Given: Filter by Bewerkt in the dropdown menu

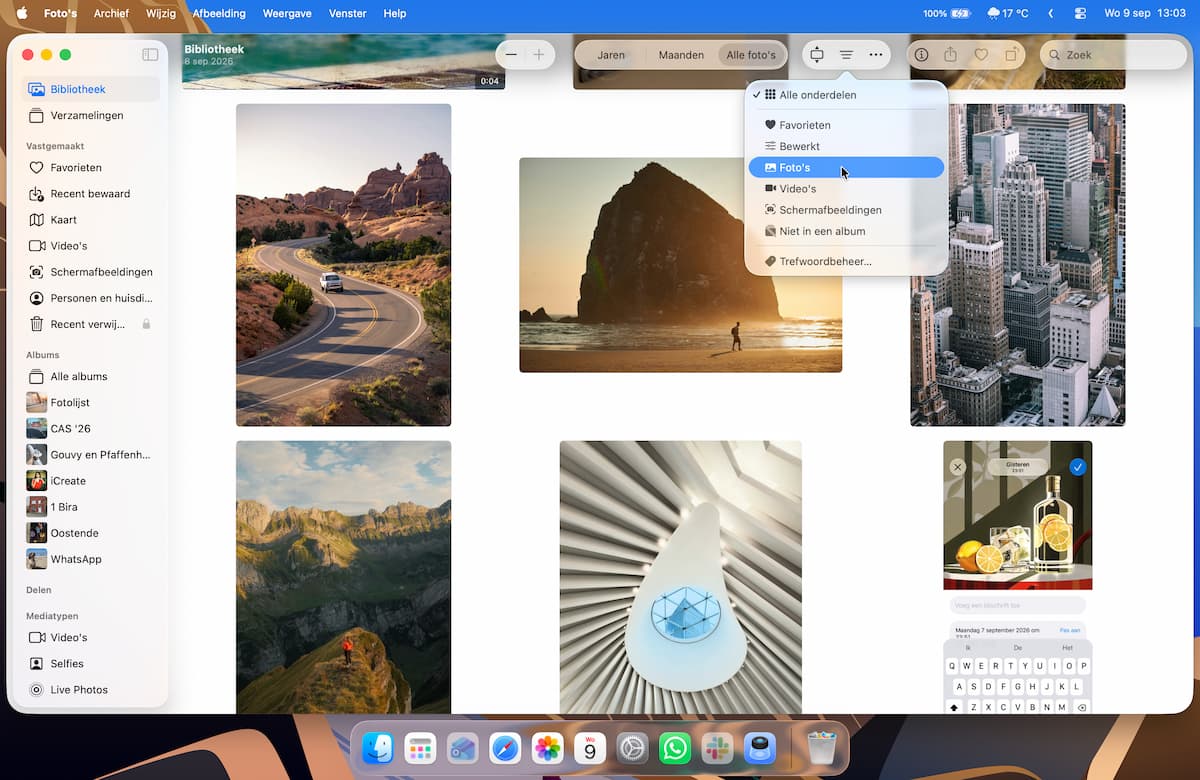Looking at the screenshot, I should (x=846, y=146).
